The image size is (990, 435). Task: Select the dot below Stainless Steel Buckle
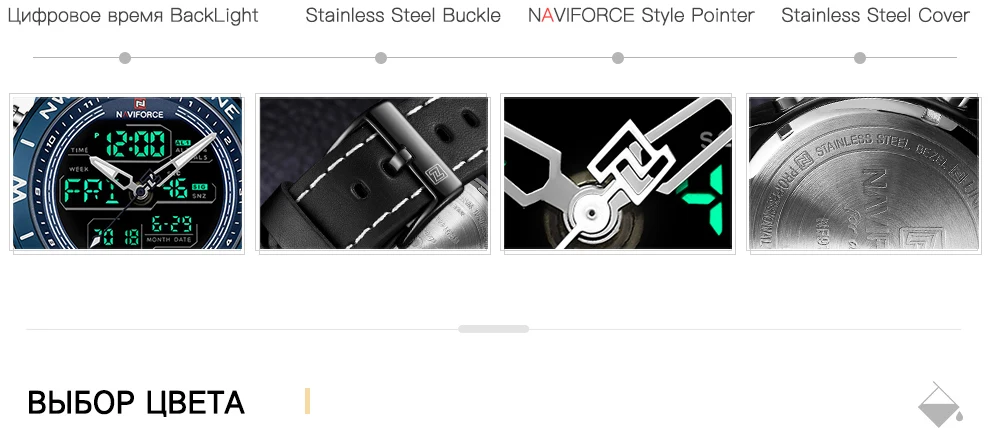point(381,58)
